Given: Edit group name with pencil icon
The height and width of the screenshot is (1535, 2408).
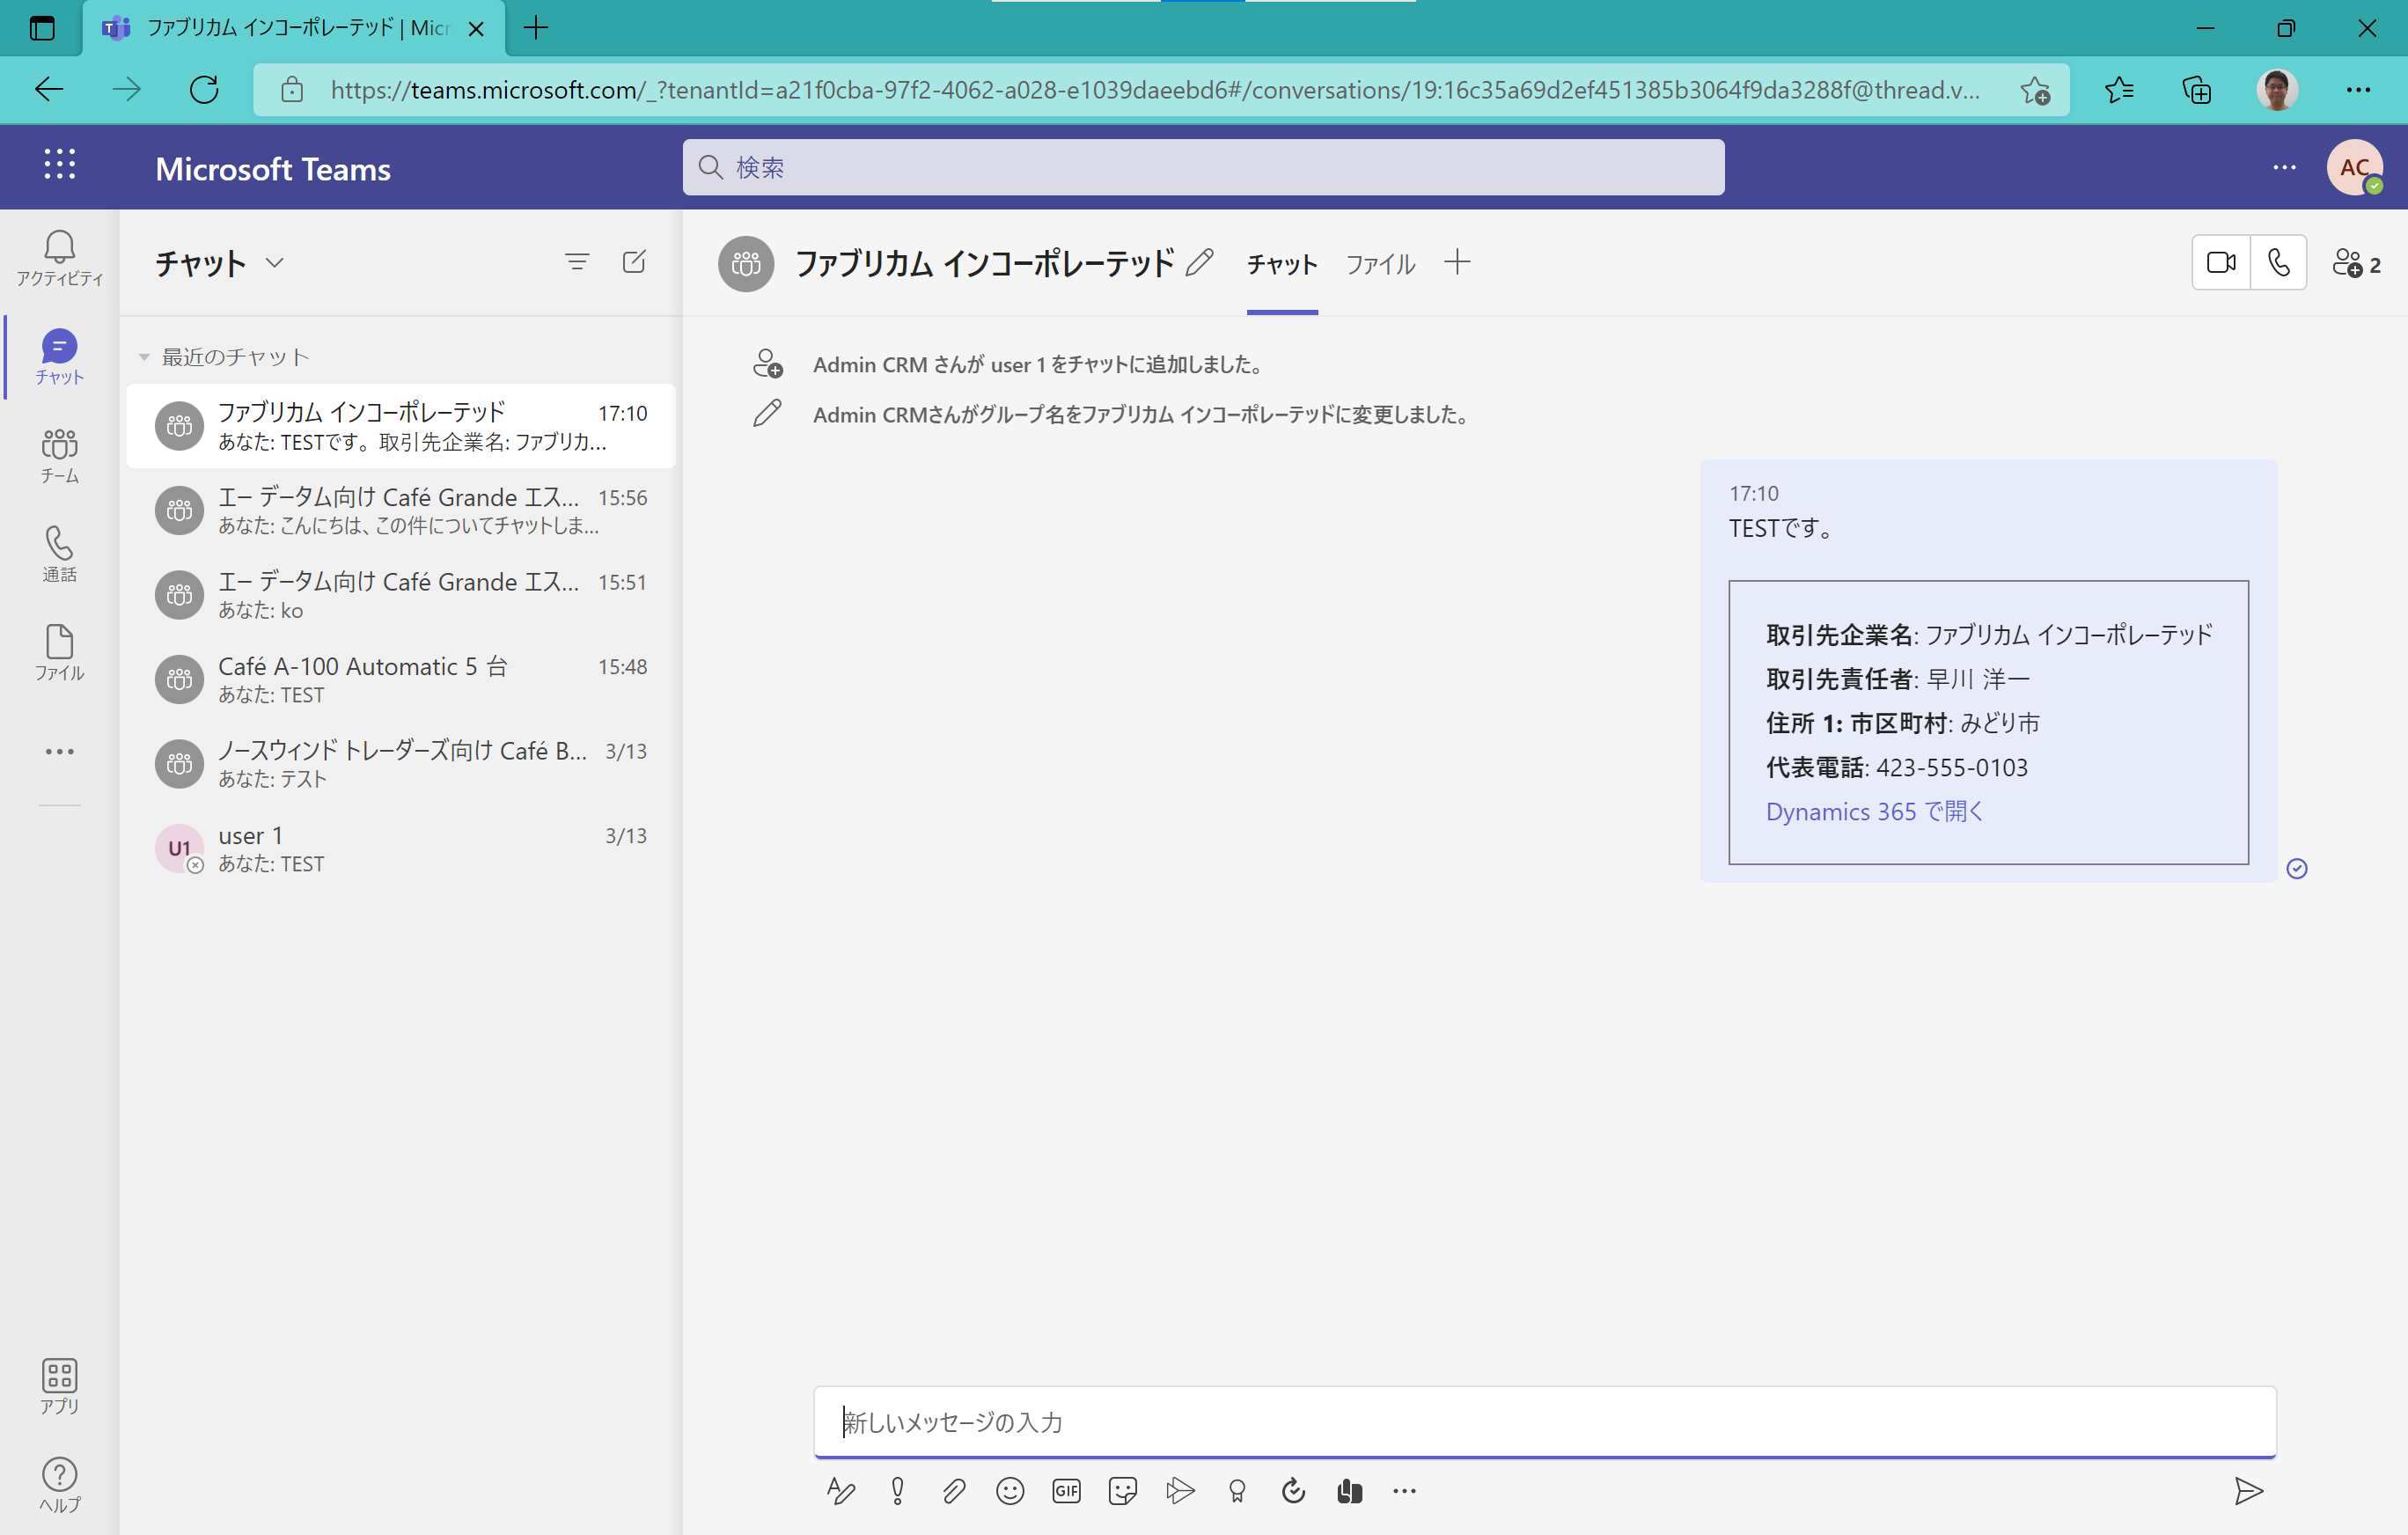Looking at the screenshot, I should tap(1200, 263).
